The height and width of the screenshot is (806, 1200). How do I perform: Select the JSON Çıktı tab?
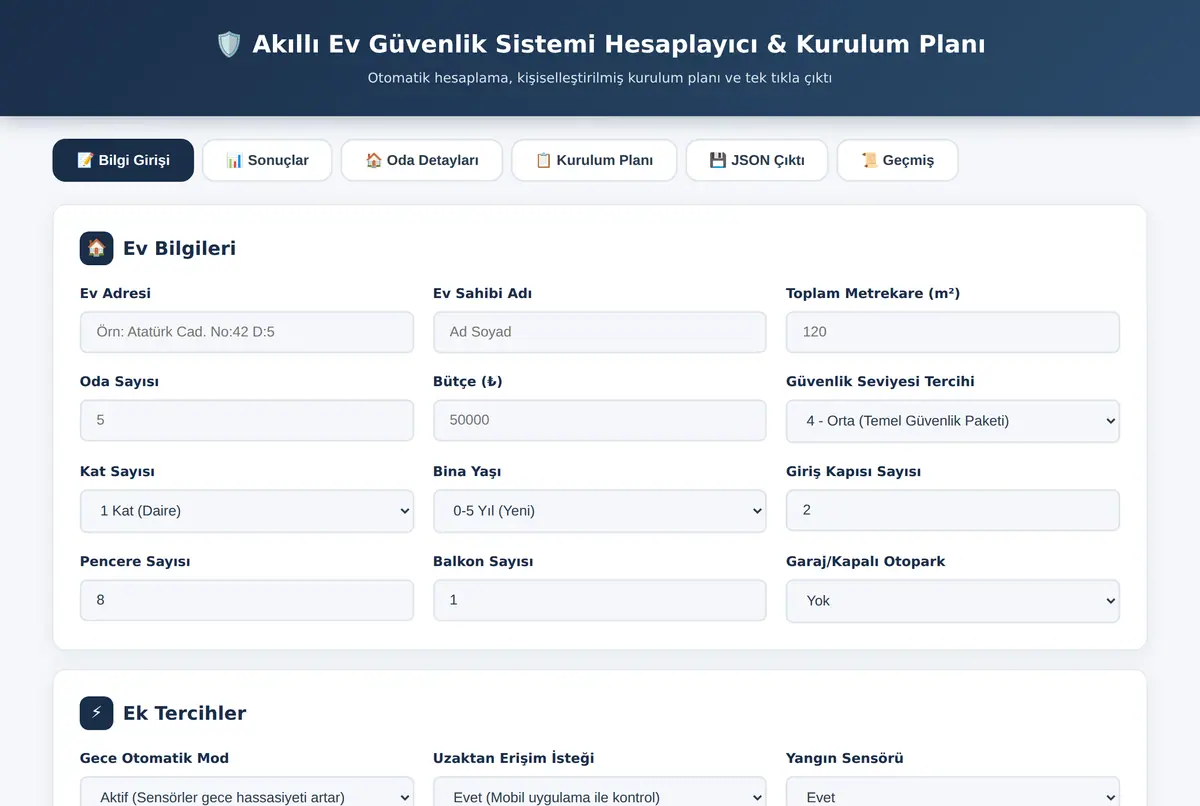tap(757, 160)
